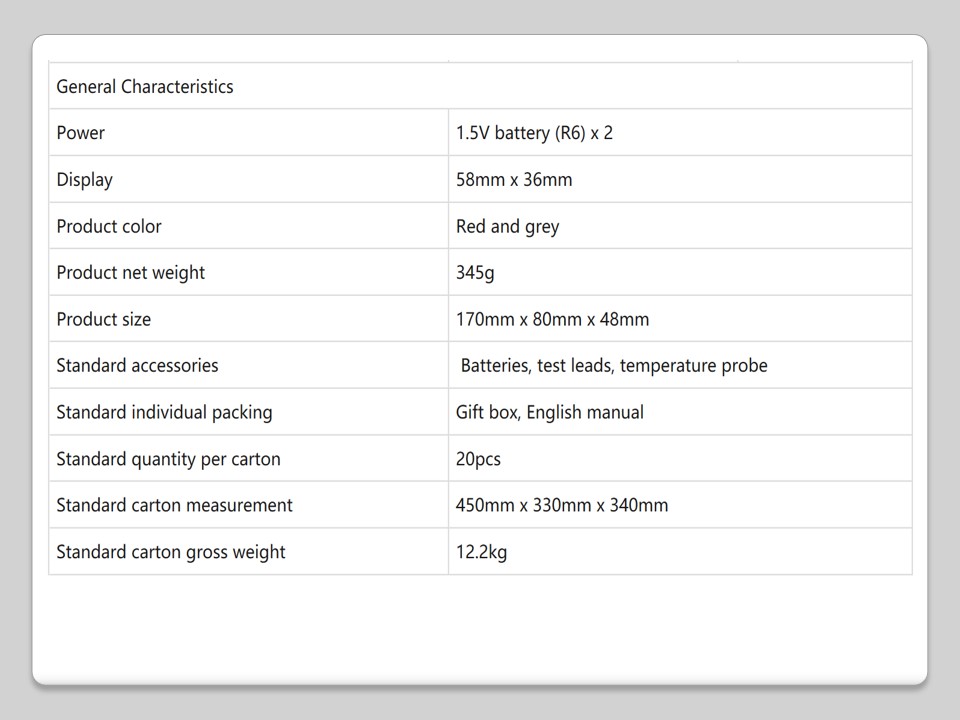Click the 345g weight value

click(475, 273)
